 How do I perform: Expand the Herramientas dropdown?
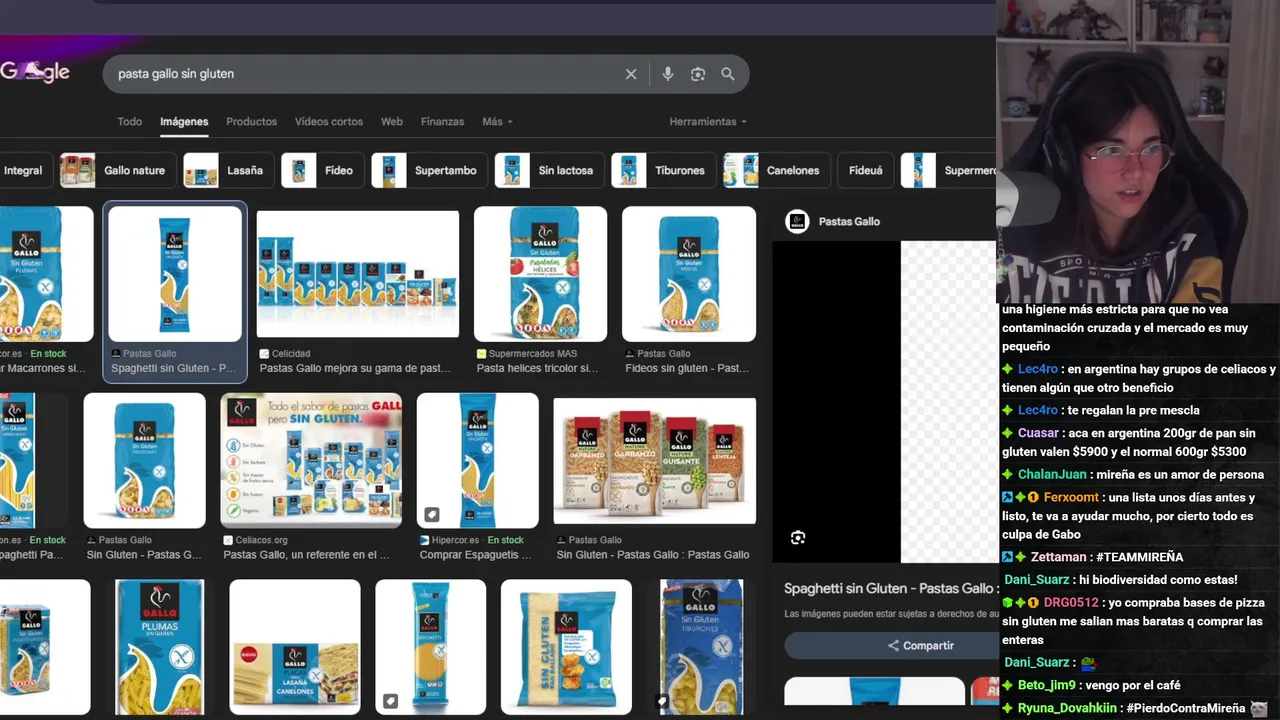point(708,122)
